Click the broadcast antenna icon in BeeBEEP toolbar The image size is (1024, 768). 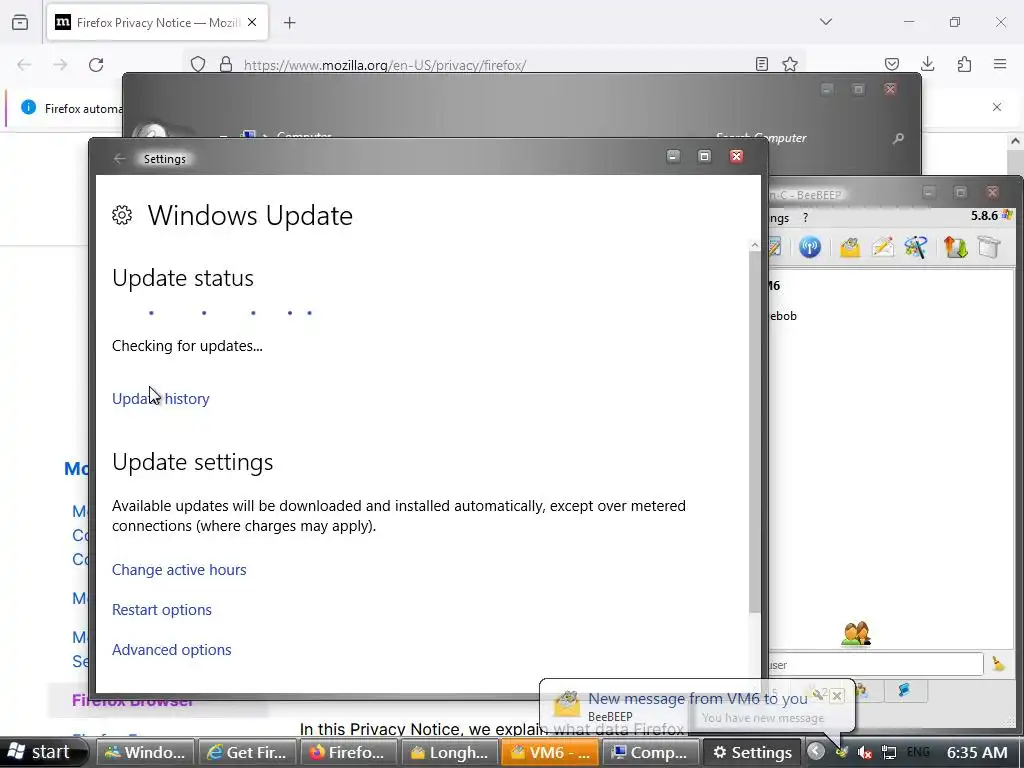810,248
